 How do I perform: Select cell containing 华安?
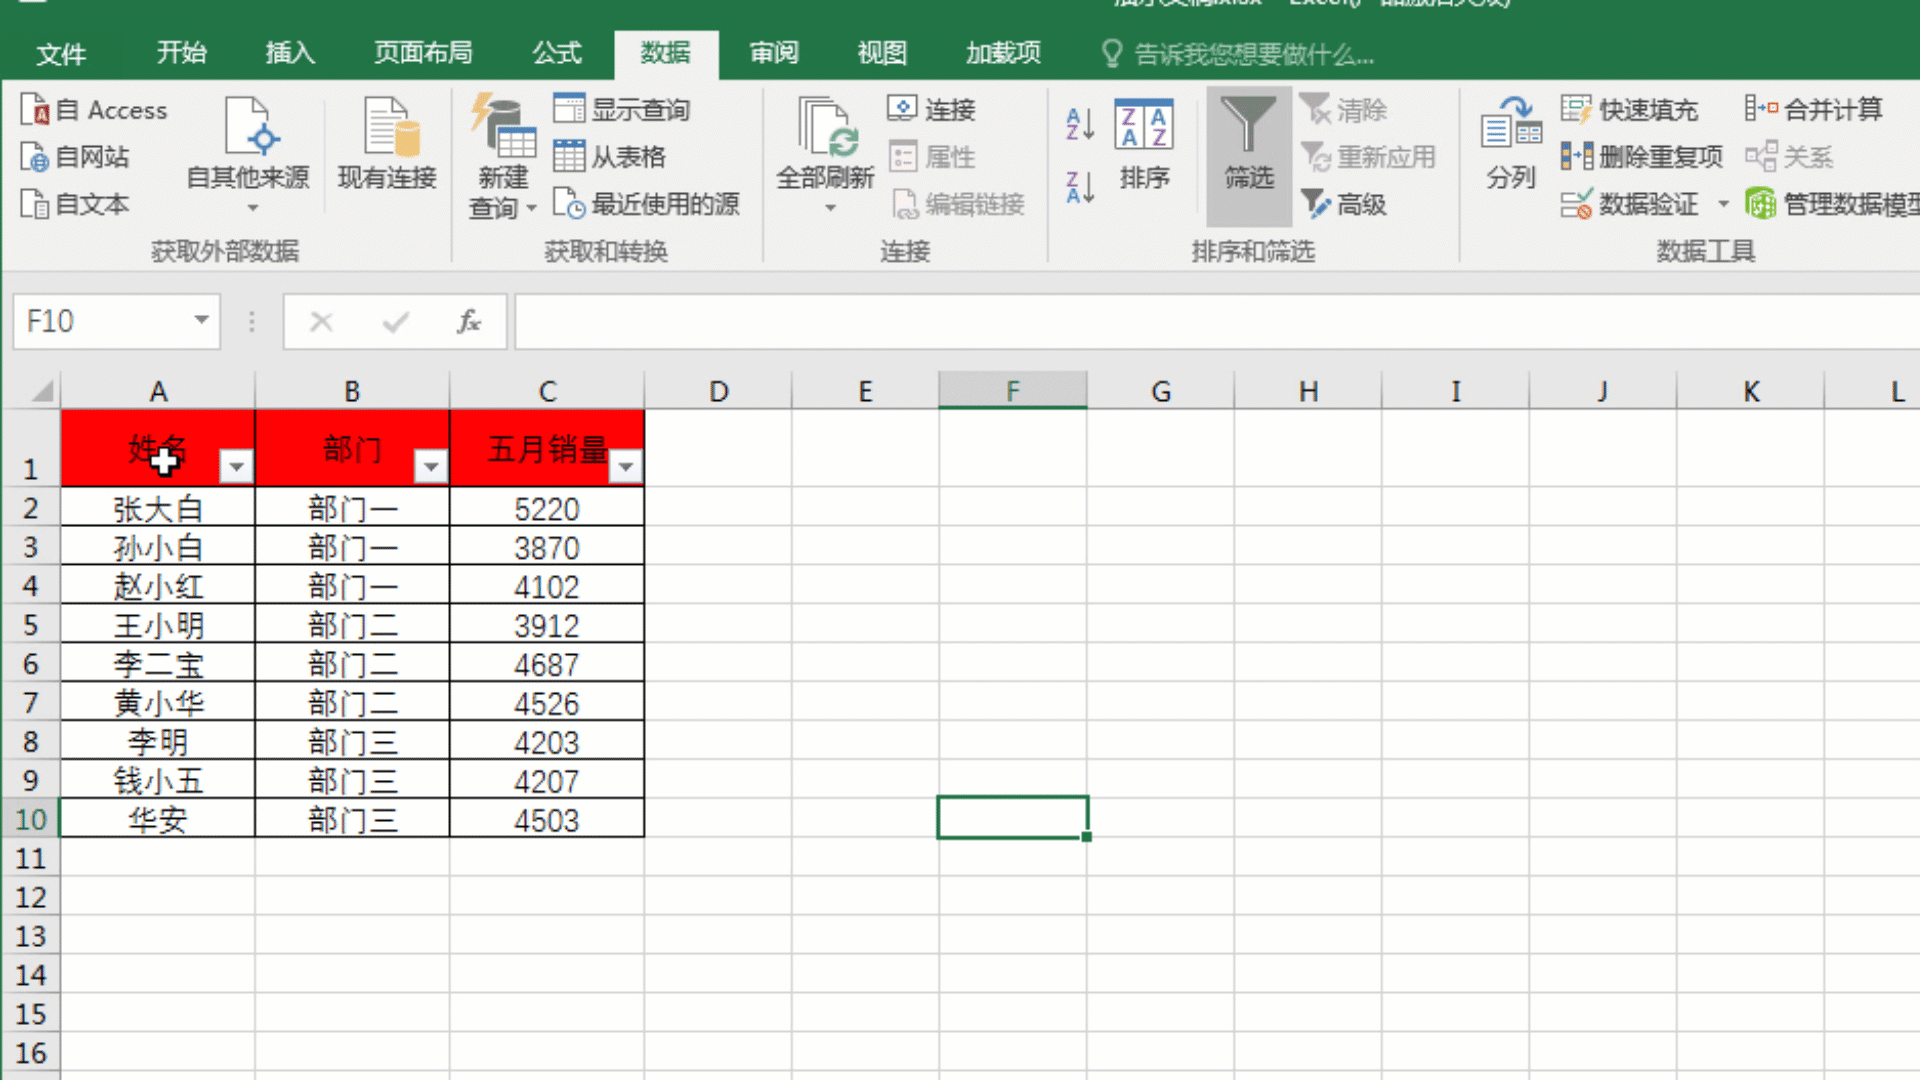[158, 819]
